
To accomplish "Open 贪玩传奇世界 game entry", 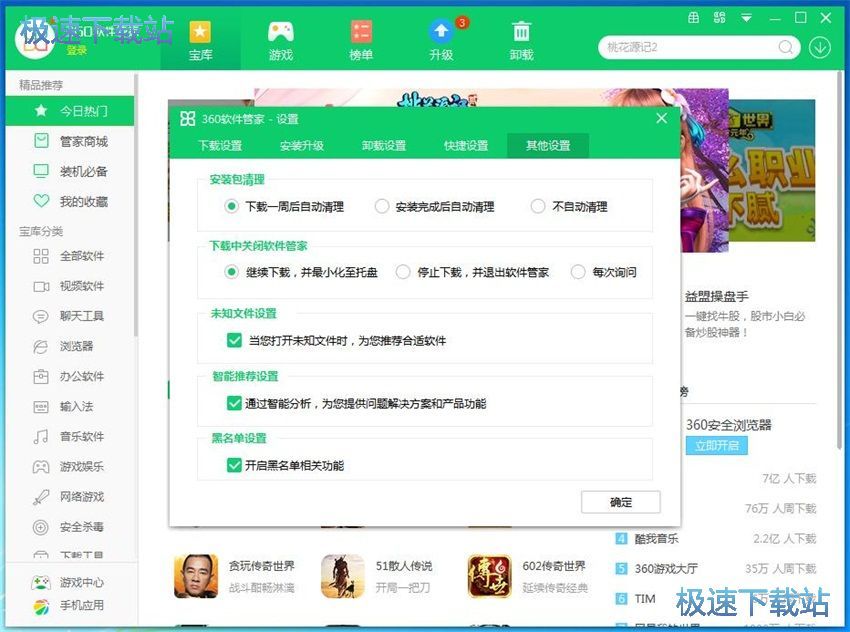I will (x=235, y=576).
